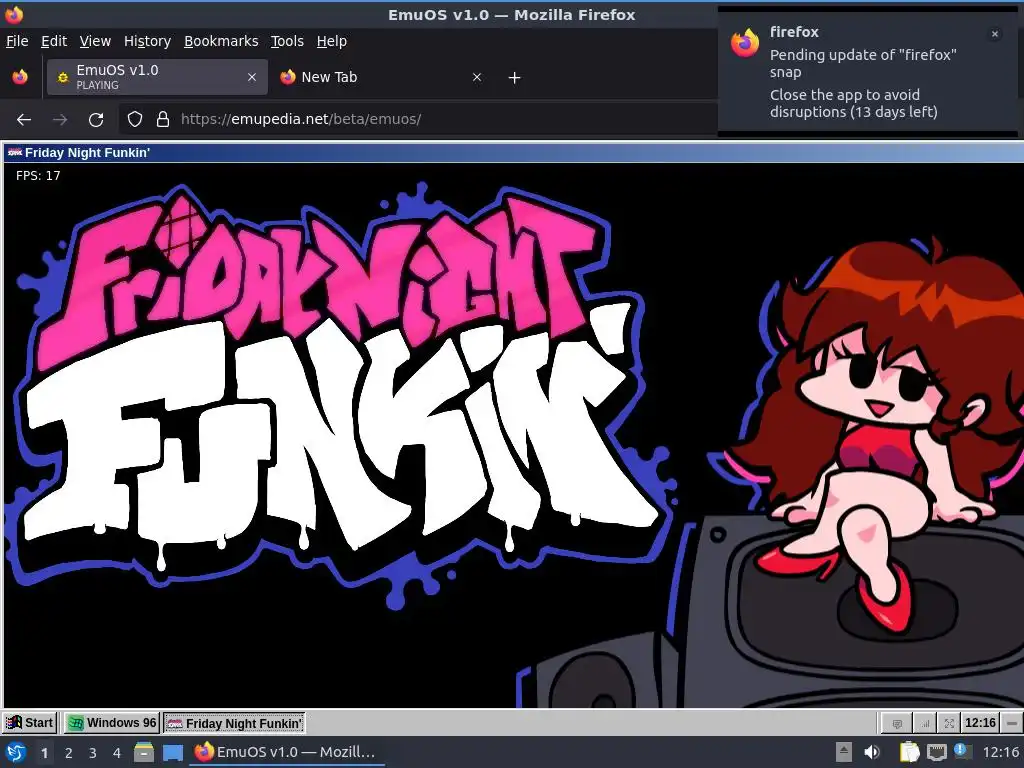Image resolution: width=1024 pixels, height=768 pixels.
Task: Click the Friday Night Funkin' window title bar
Action: point(513,153)
